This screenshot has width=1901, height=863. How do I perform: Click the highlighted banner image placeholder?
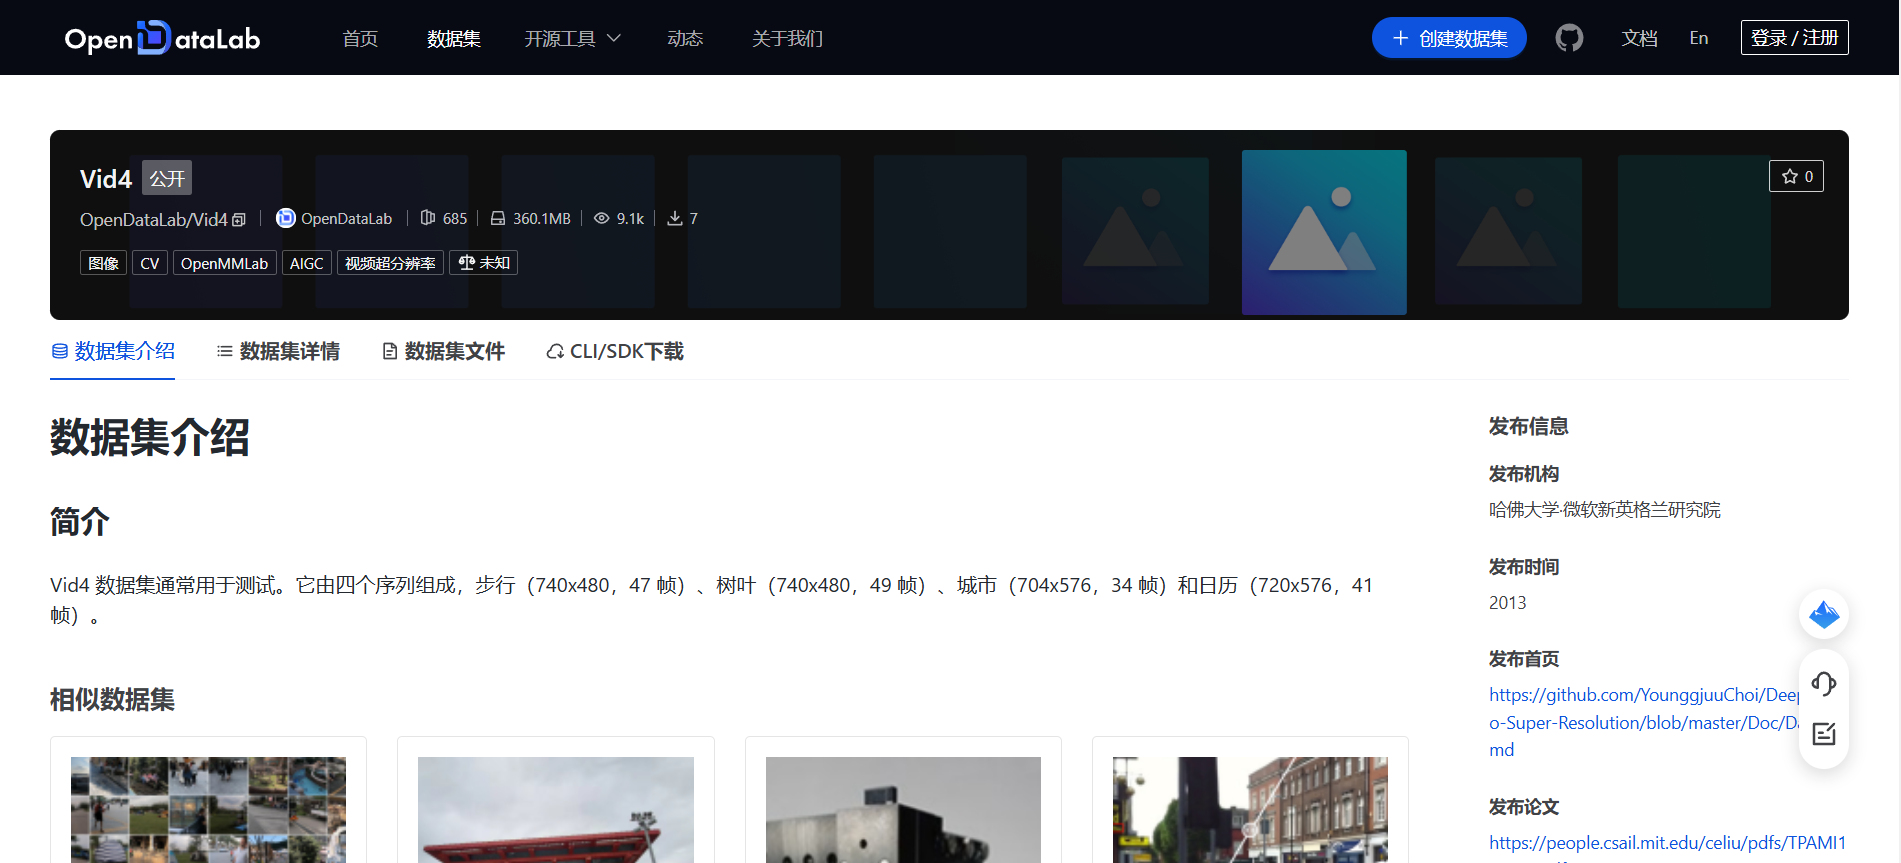1324,232
